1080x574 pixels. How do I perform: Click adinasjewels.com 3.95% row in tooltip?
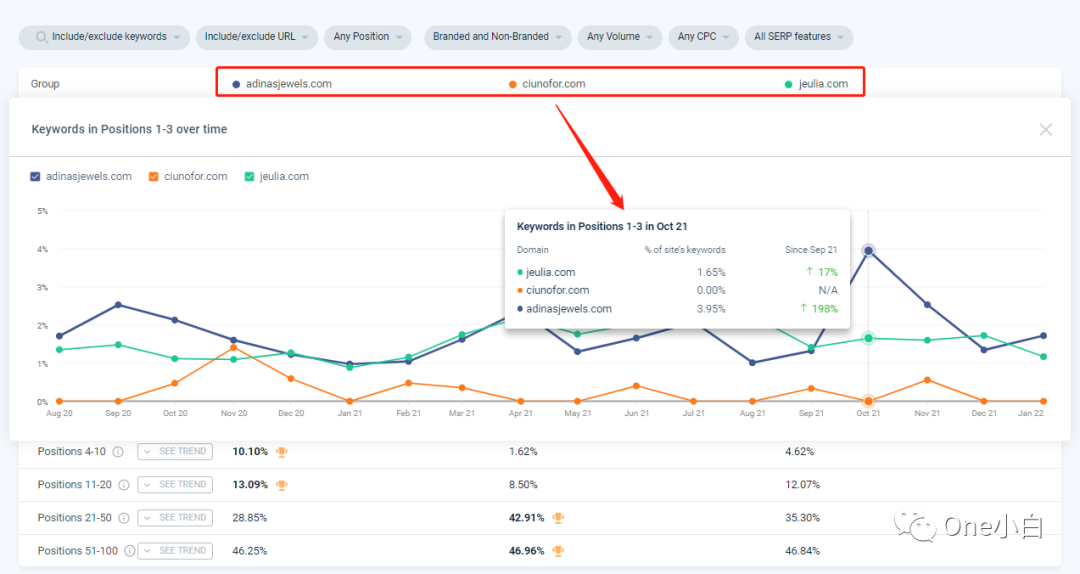tap(677, 309)
